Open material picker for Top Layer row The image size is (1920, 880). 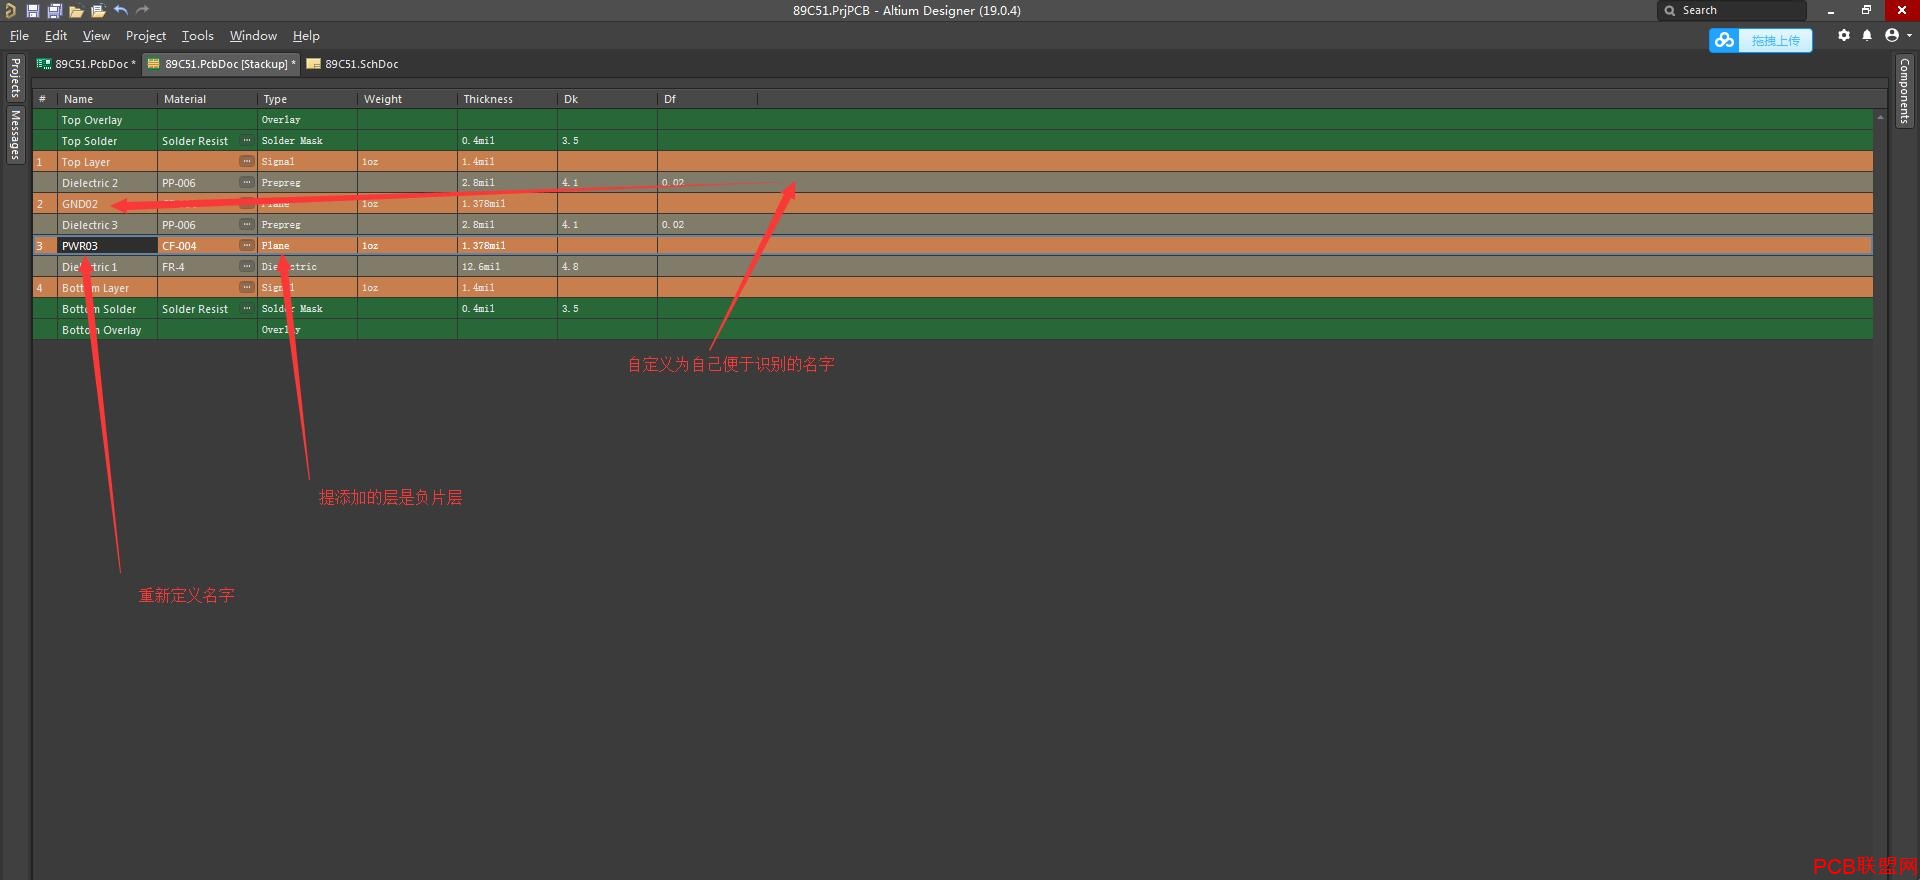point(247,162)
